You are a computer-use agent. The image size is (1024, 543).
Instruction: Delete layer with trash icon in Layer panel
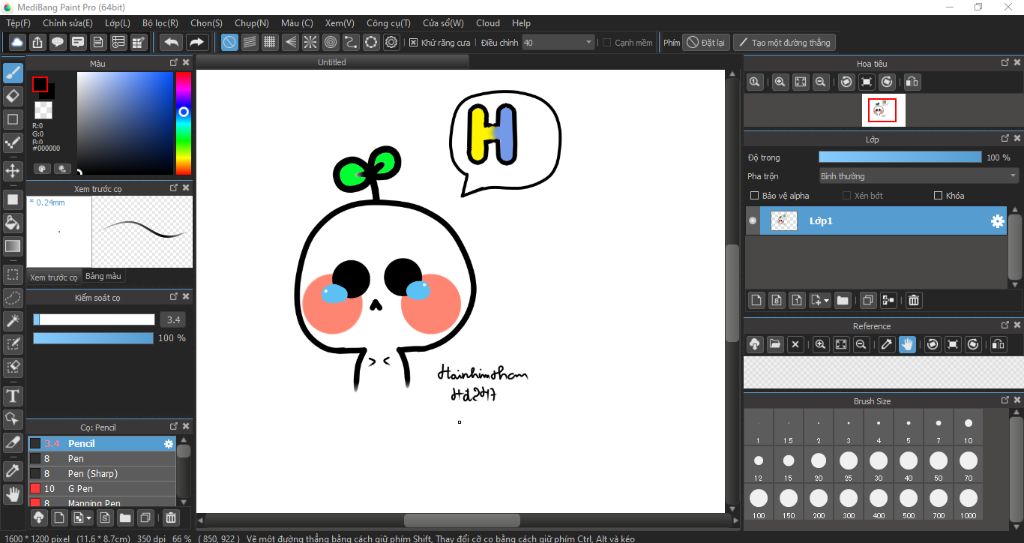pyautogui.click(x=914, y=300)
